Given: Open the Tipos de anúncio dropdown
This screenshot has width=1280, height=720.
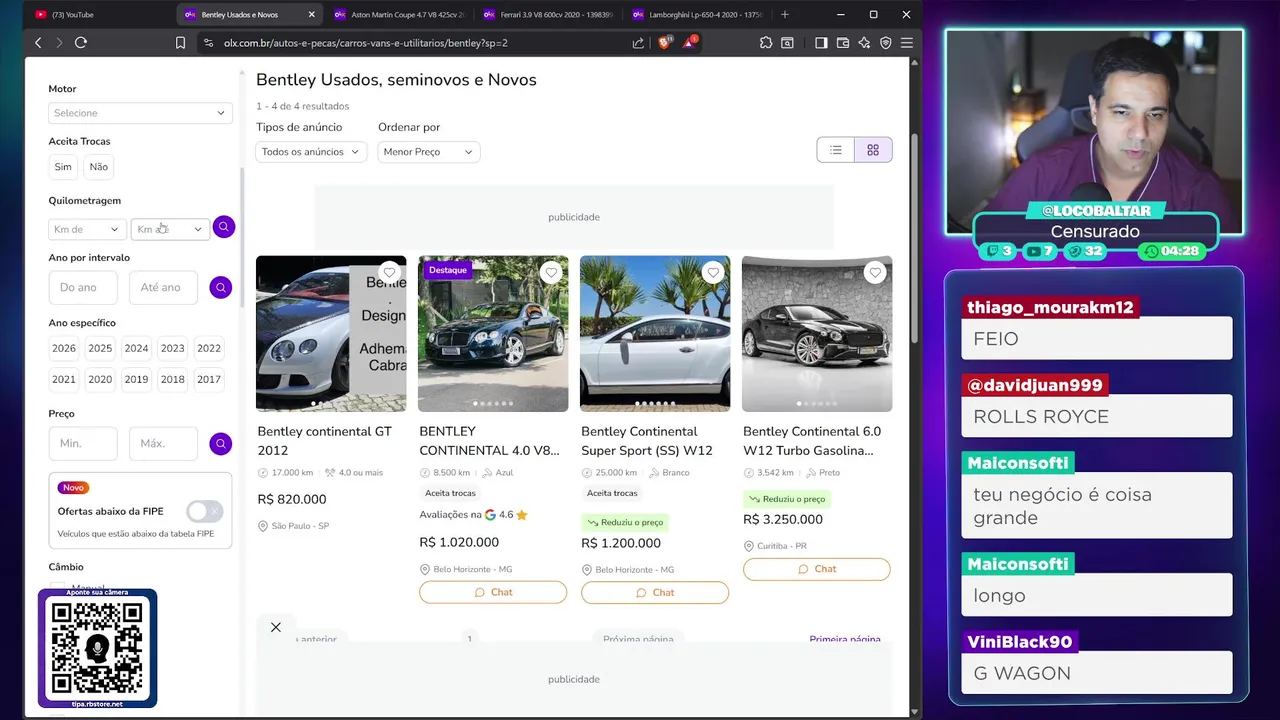Looking at the screenshot, I should [311, 152].
